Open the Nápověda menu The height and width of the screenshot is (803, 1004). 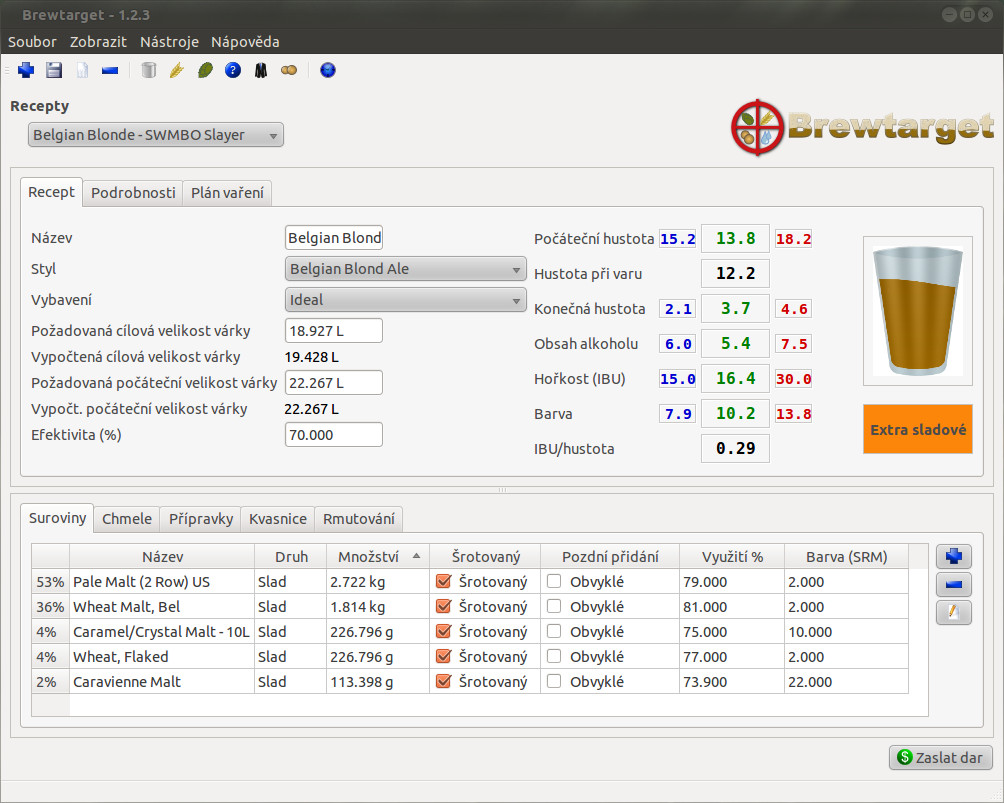[x=245, y=42]
